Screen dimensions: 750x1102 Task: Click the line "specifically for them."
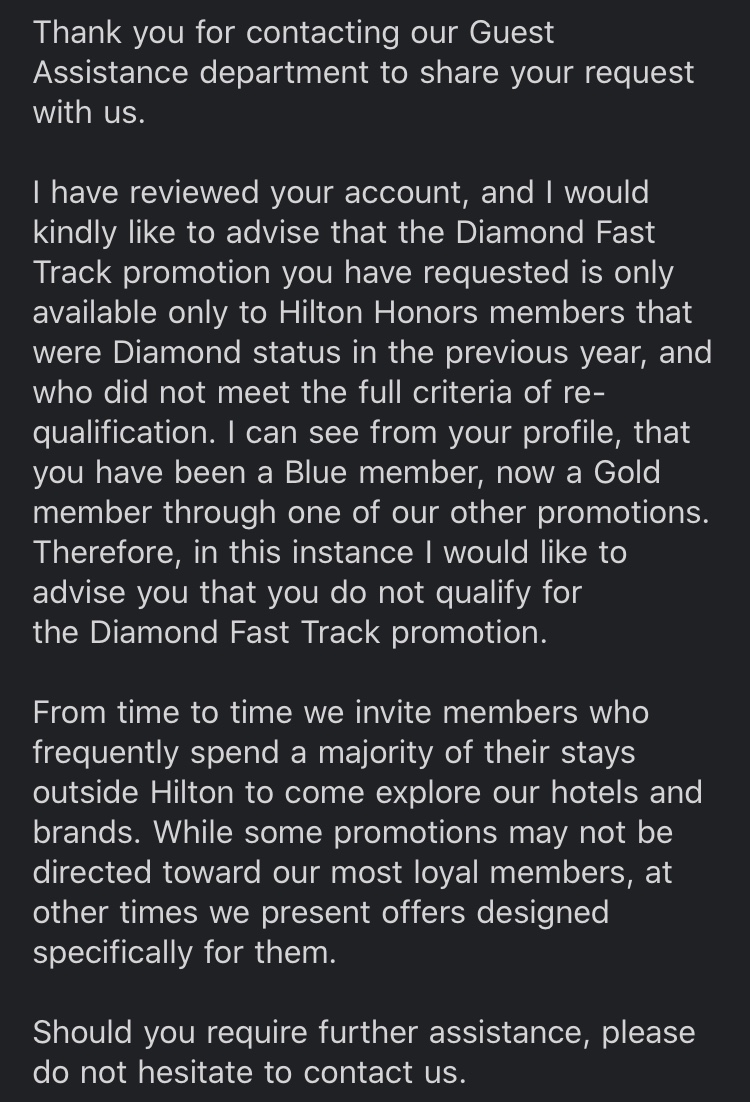184,952
